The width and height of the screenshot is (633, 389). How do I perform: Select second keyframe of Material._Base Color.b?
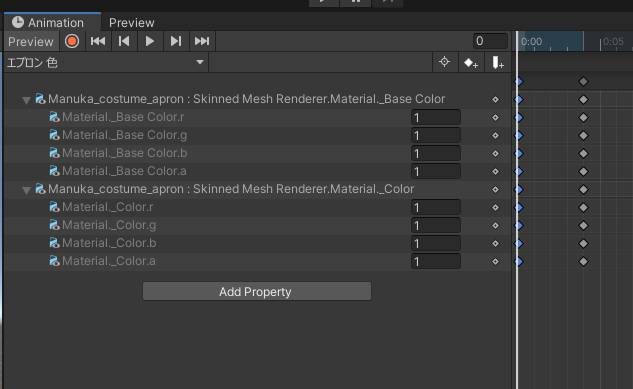[x=583, y=153]
